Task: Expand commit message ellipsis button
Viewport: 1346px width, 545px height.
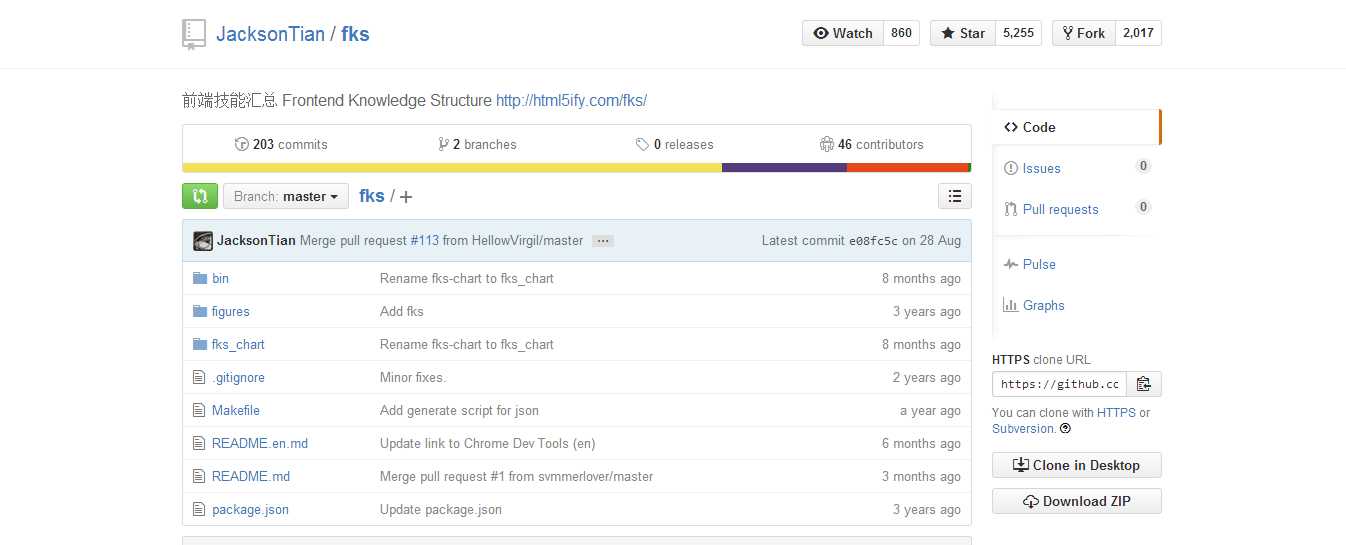Action: (x=602, y=241)
